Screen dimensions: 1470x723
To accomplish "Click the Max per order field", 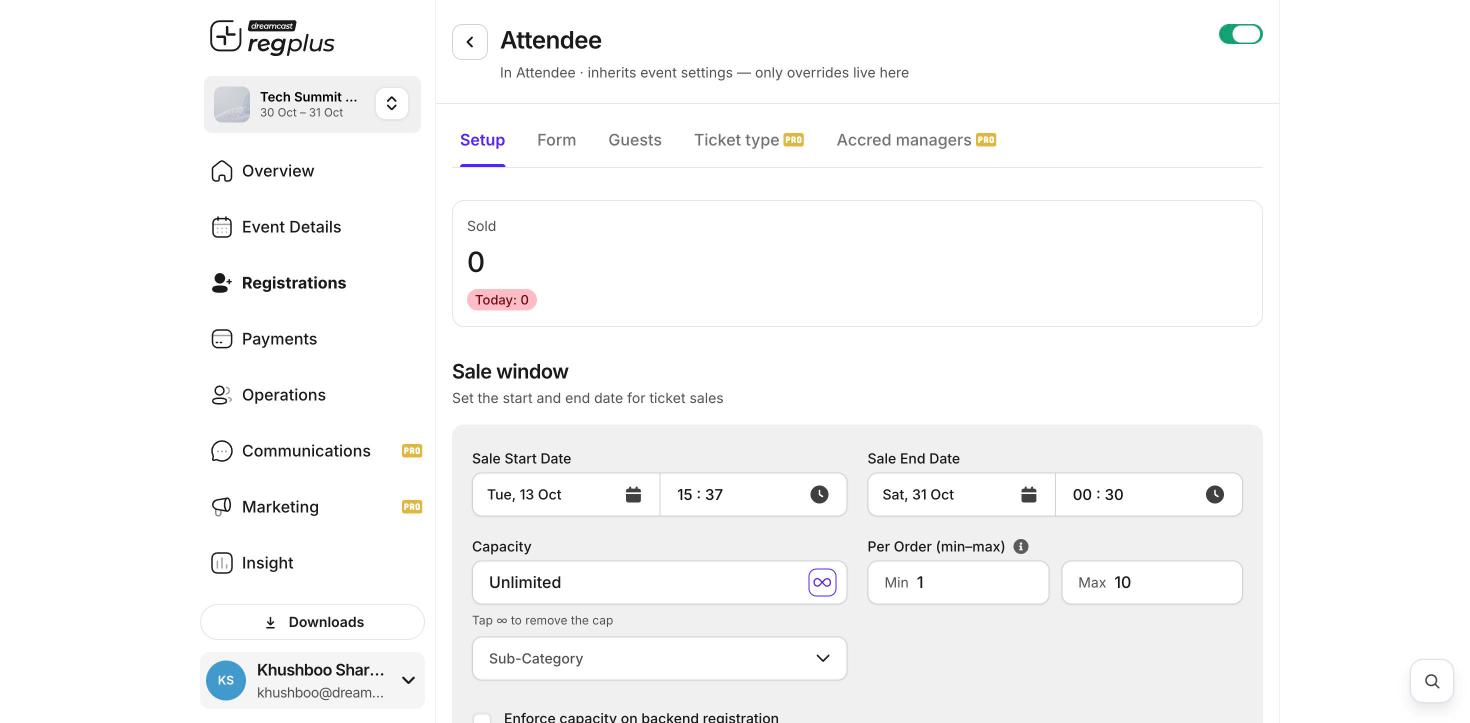I will tap(1152, 582).
